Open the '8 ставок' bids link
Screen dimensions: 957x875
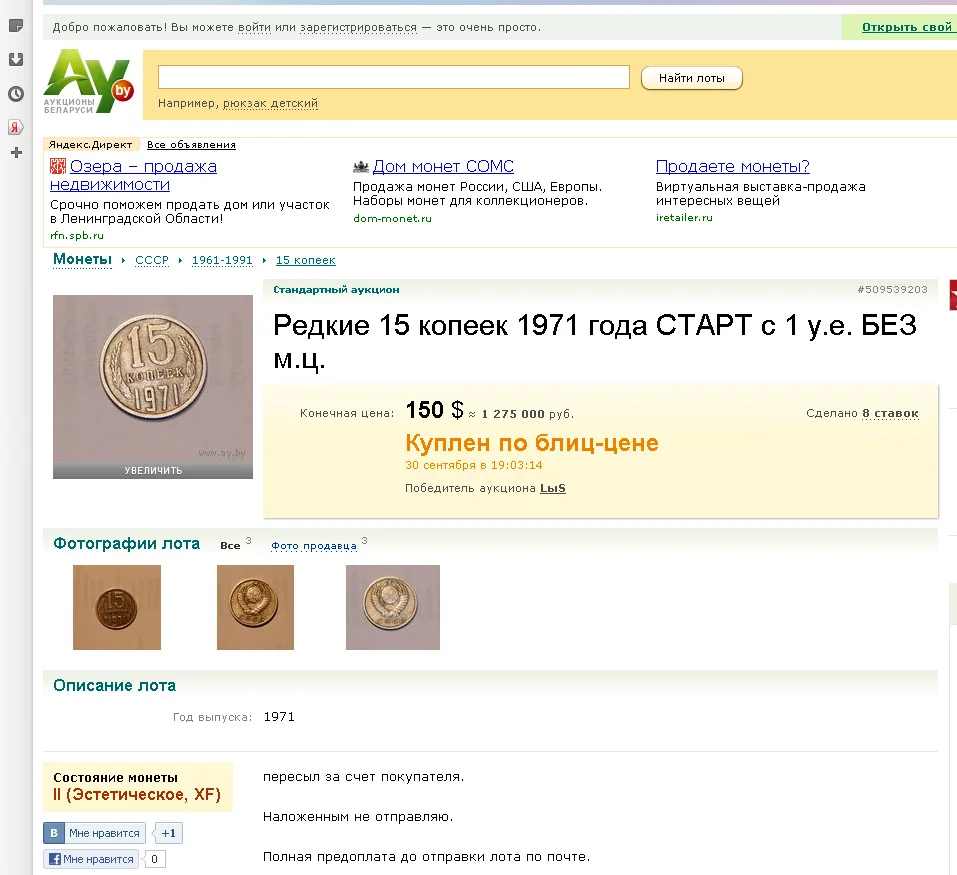click(890, 413)
